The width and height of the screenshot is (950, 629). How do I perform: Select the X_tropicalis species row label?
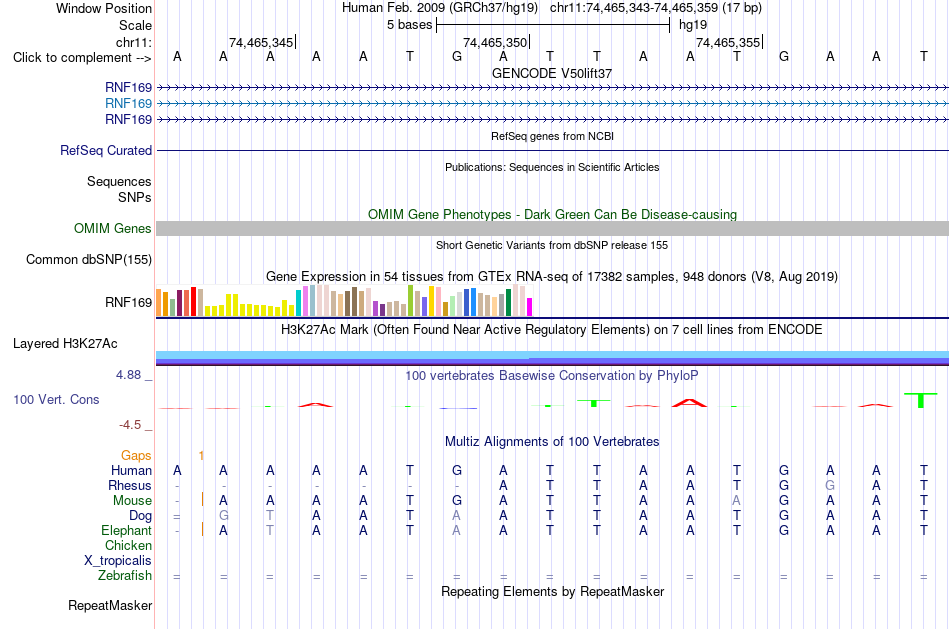[x=118, y=561]
